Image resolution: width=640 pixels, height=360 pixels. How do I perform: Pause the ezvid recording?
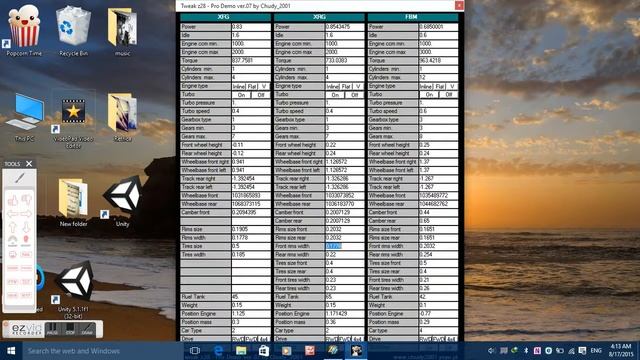(x=52, y=329)
